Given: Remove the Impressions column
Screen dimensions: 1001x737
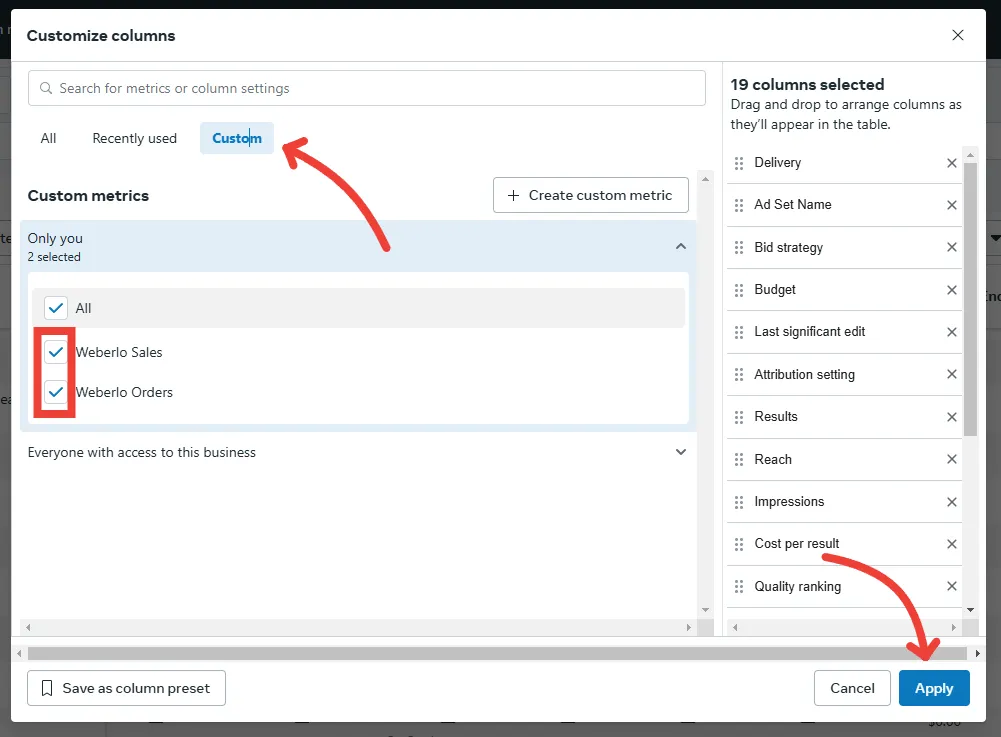Looking at the screenshot, I should (951, 502).
